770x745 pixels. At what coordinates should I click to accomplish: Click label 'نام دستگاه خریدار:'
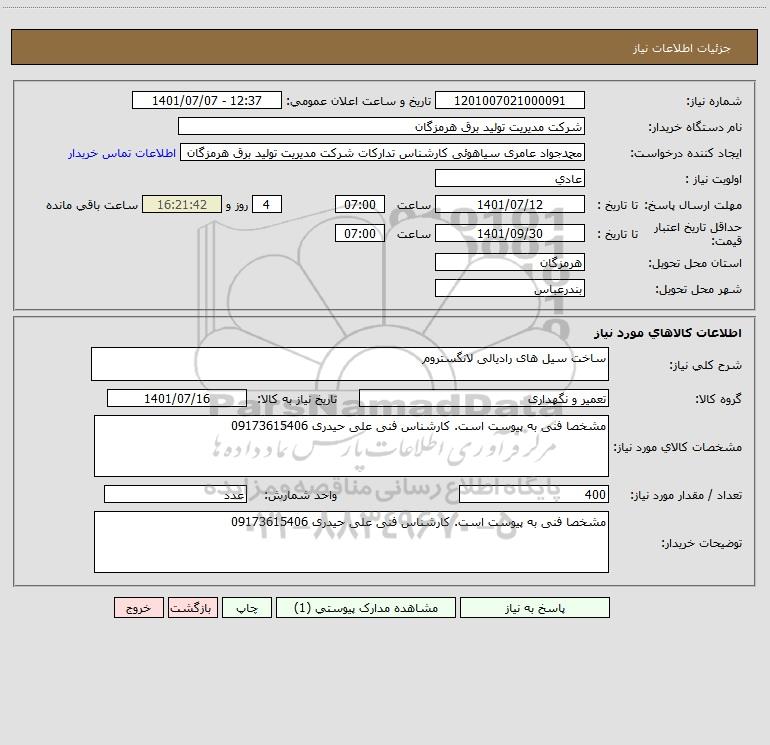coord(695,128)
